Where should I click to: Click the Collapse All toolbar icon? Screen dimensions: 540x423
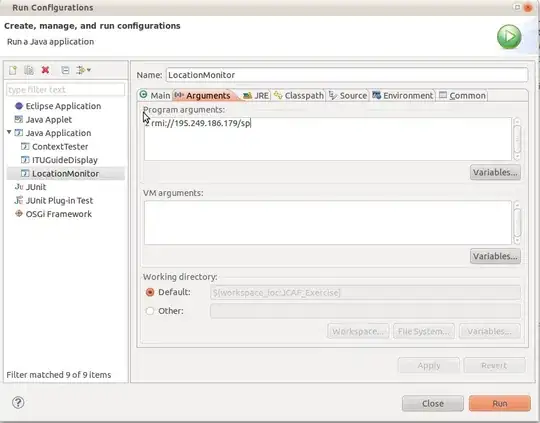click(65, 70)
